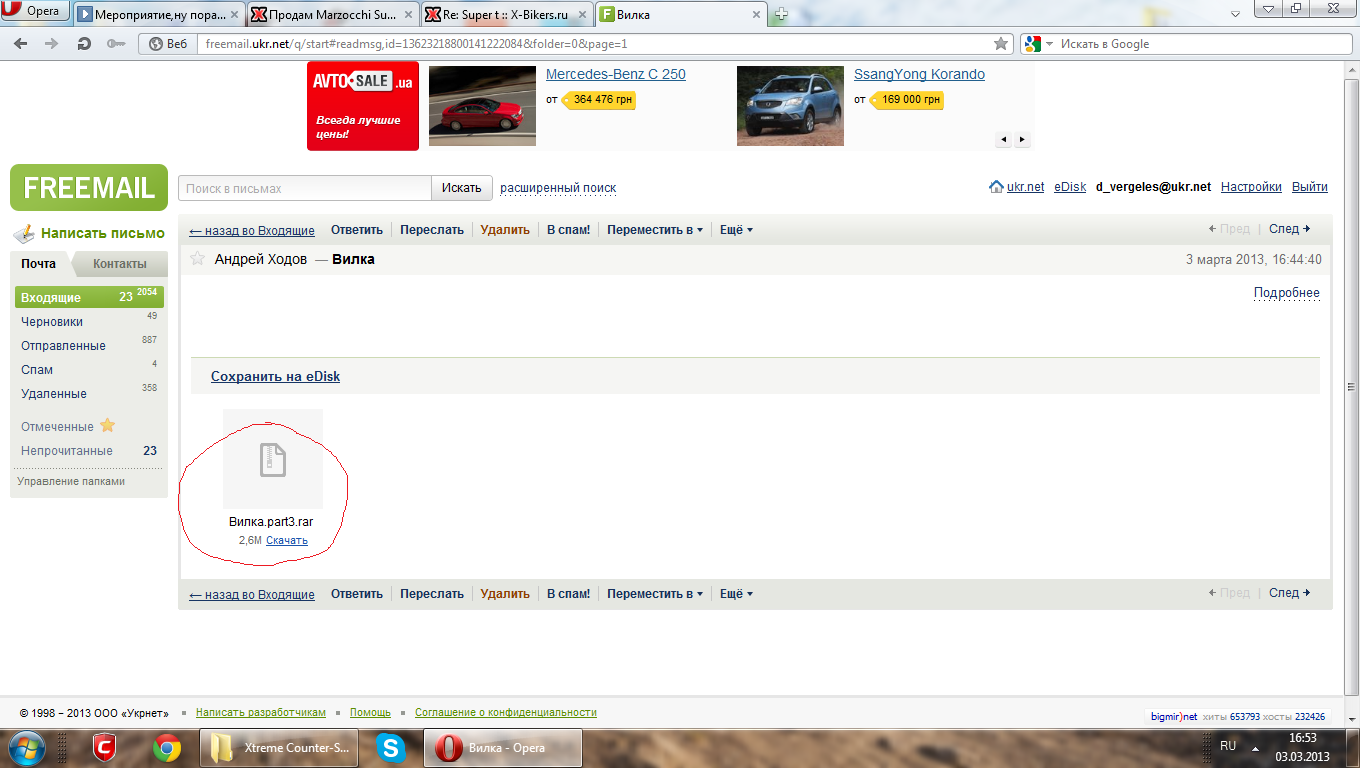Go forward with browser forward arrow
This screenshot has width=1360, height=768.
click(51, 44)
